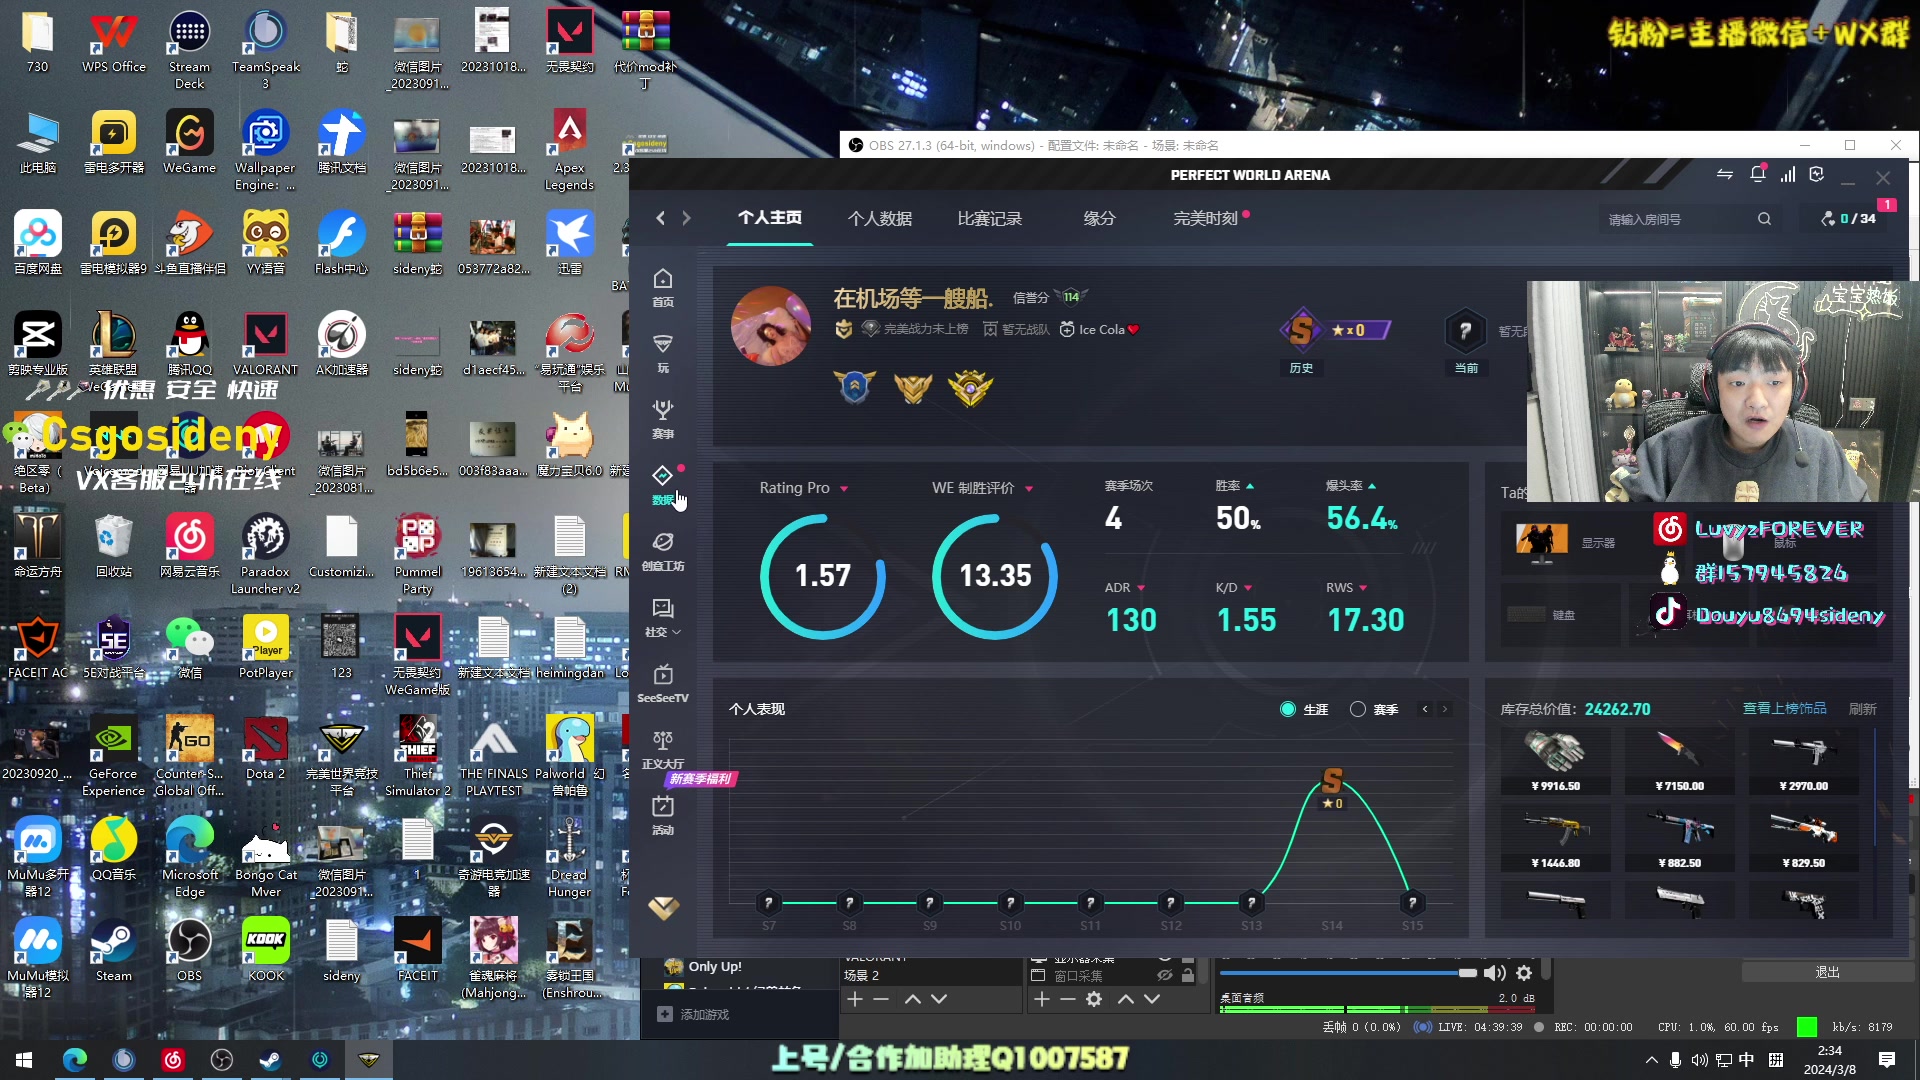Mute desktop audio in OBS mixer
Viewport: 1920px width, 1080px height.
[1495, 972]
